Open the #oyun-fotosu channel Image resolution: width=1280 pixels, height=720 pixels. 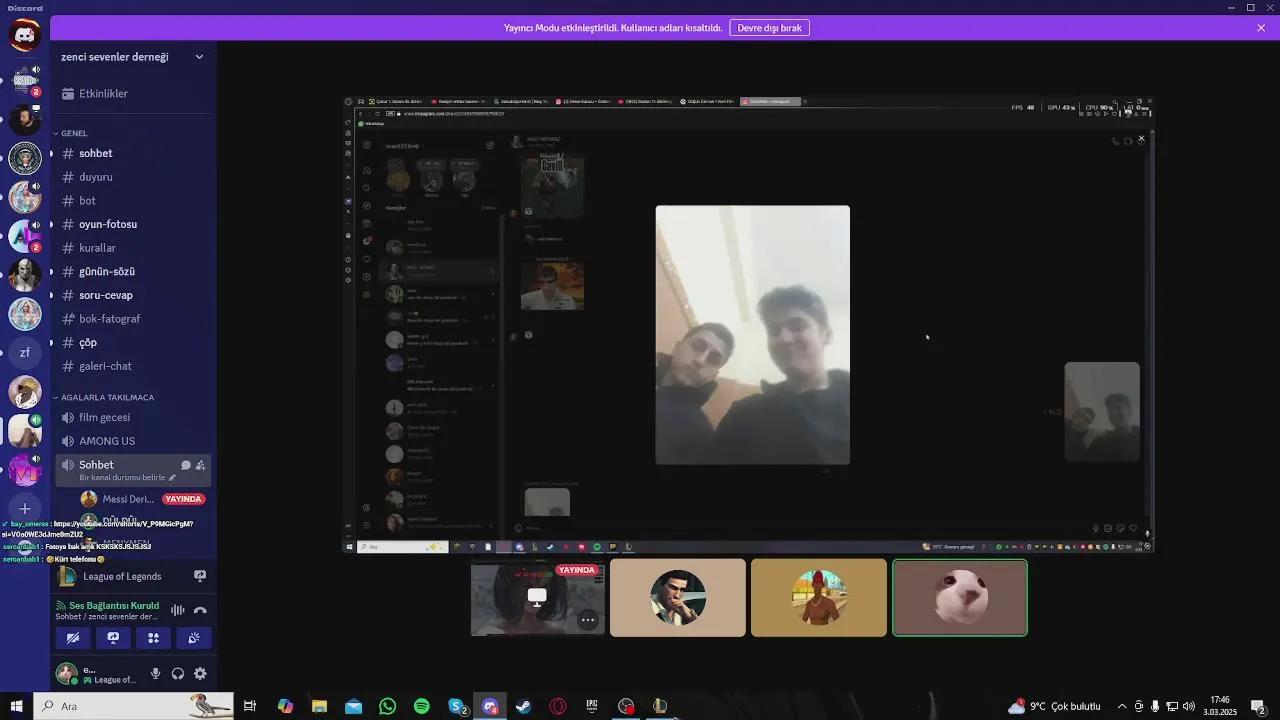(x=133, y=224)
